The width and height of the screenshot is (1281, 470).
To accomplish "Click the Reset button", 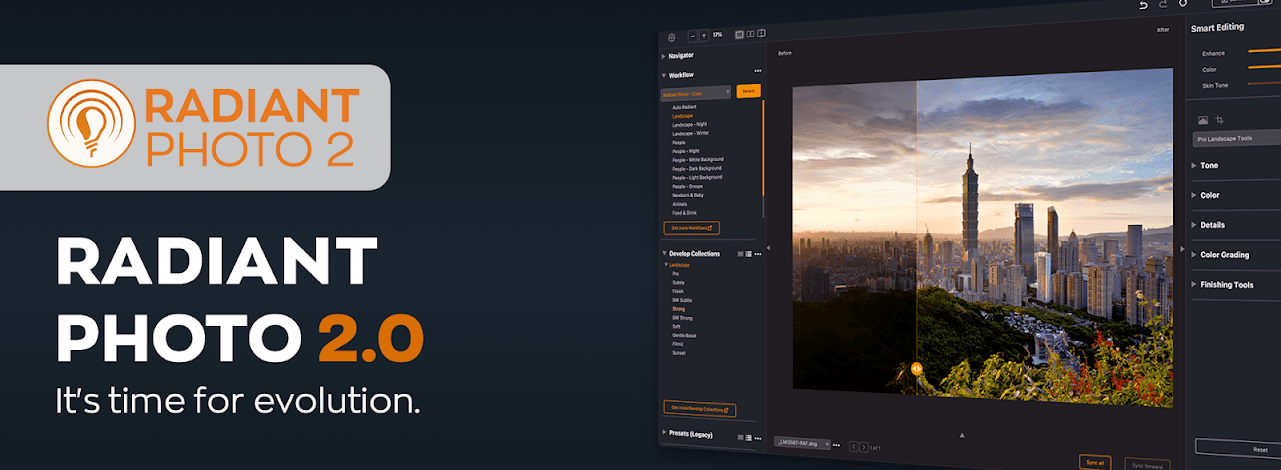I will pyautogui.click(x=1238, y=448).
